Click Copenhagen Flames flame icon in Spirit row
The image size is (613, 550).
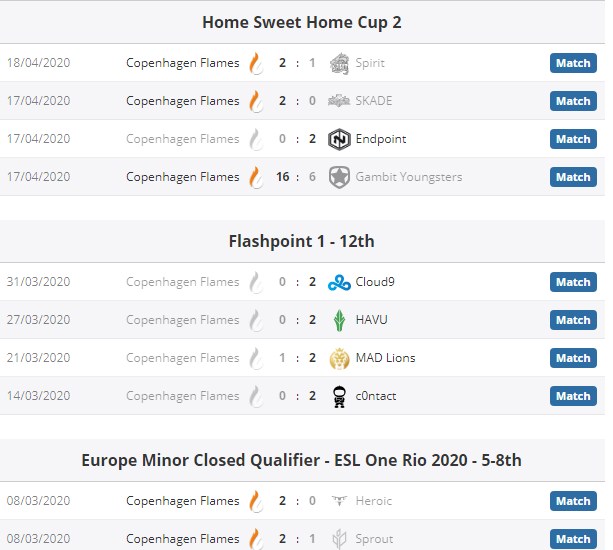(x=256, y=63)
